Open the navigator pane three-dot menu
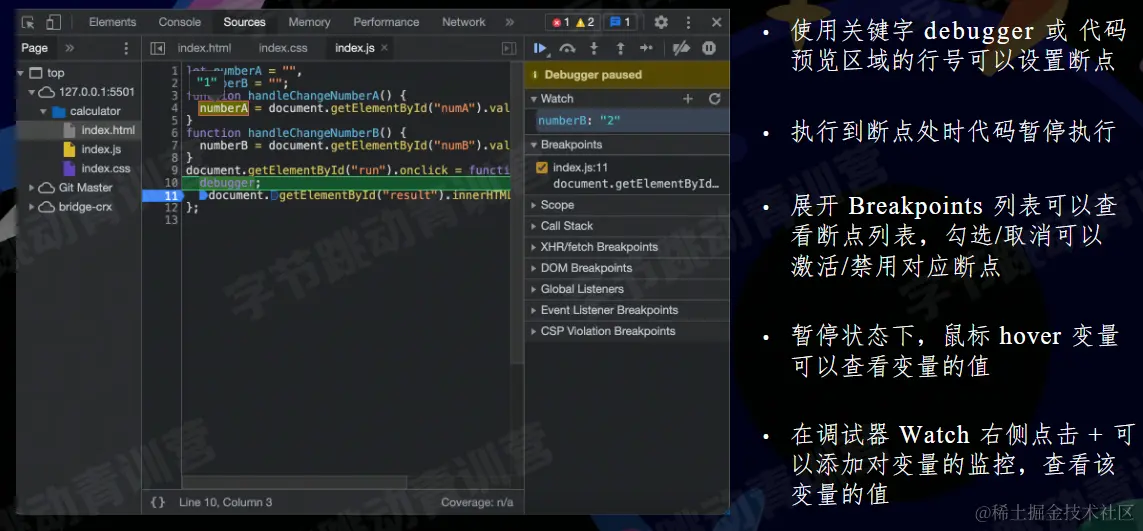1143x531 pixels. (125, 48)
